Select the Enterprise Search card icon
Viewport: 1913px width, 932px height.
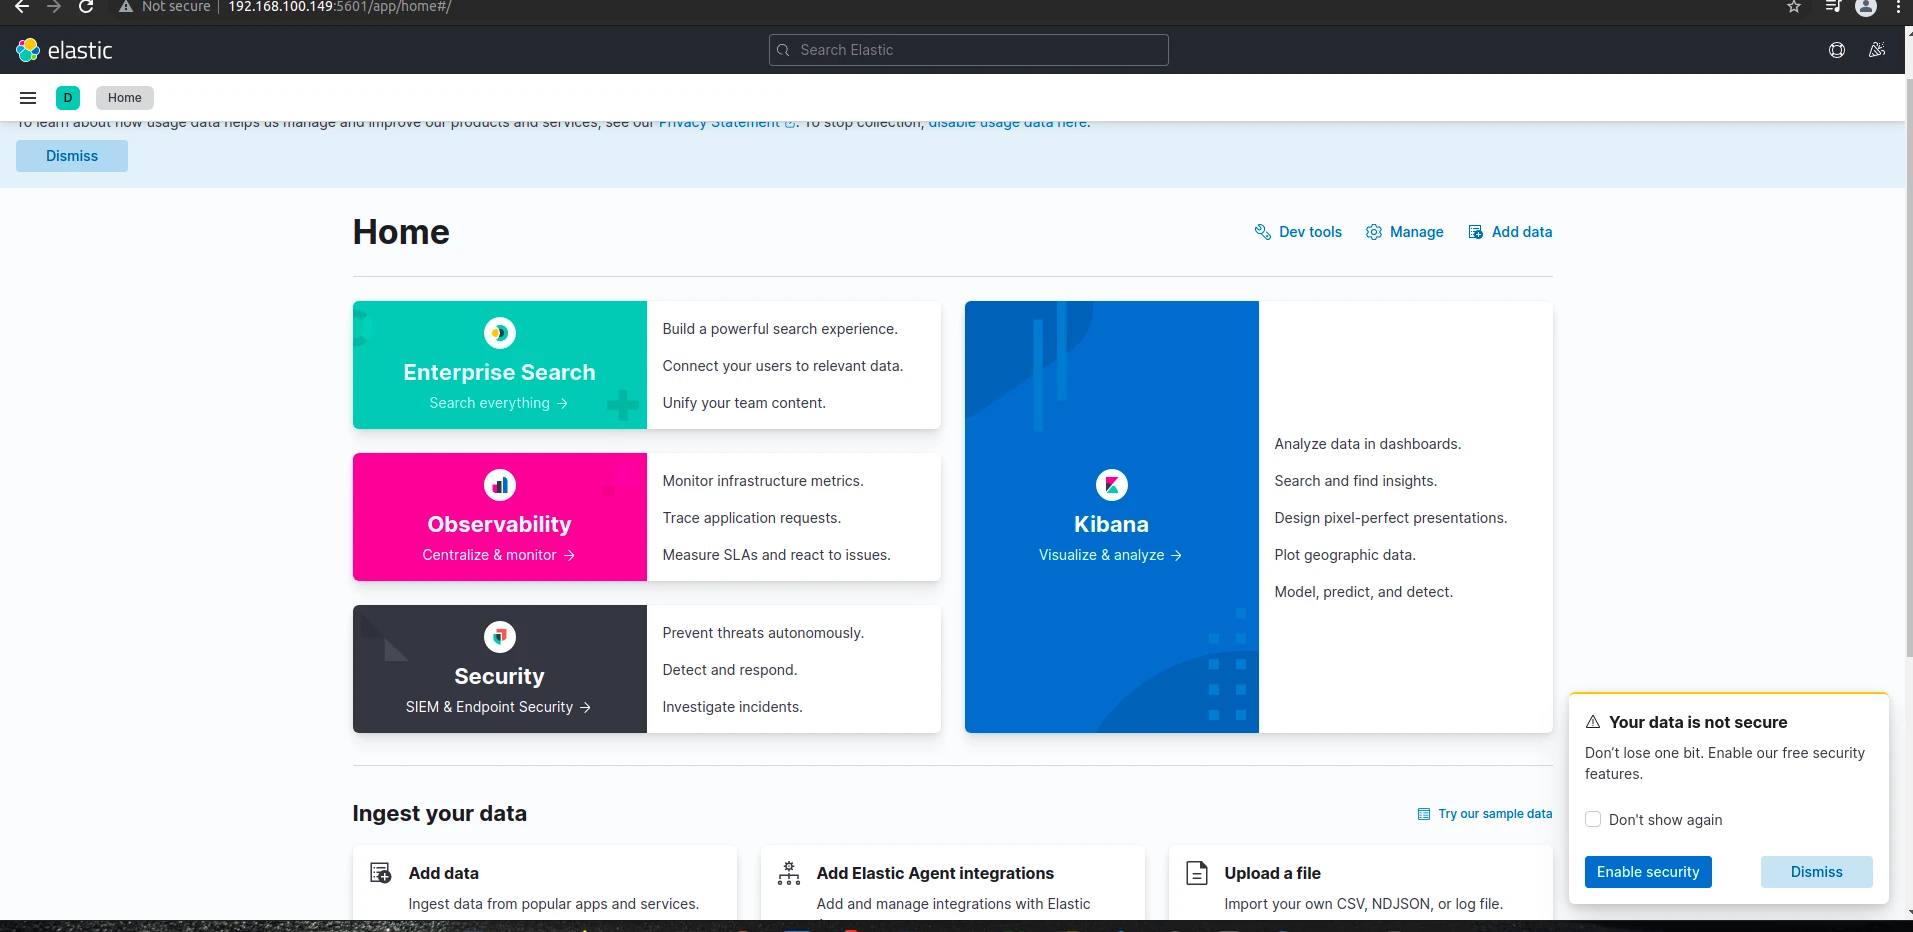pyautogui.click(x=499, y=332)
